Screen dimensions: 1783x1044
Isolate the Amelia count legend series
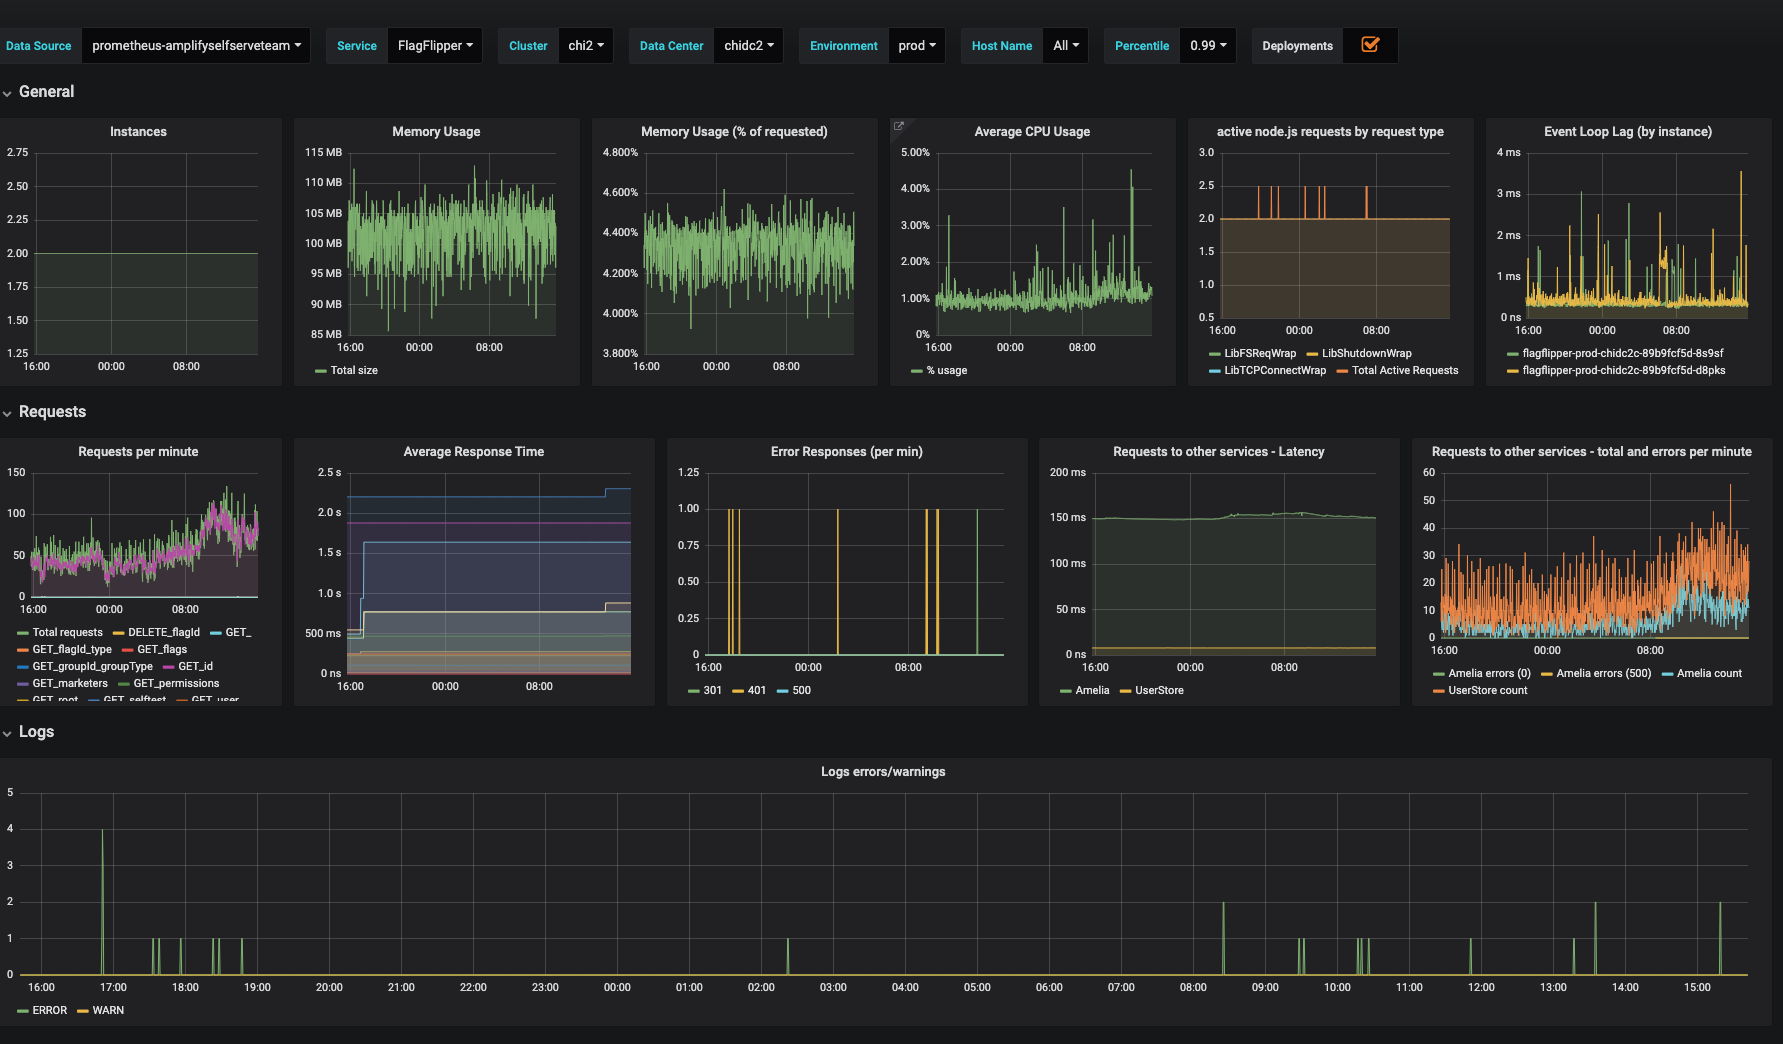point(1709,674)
